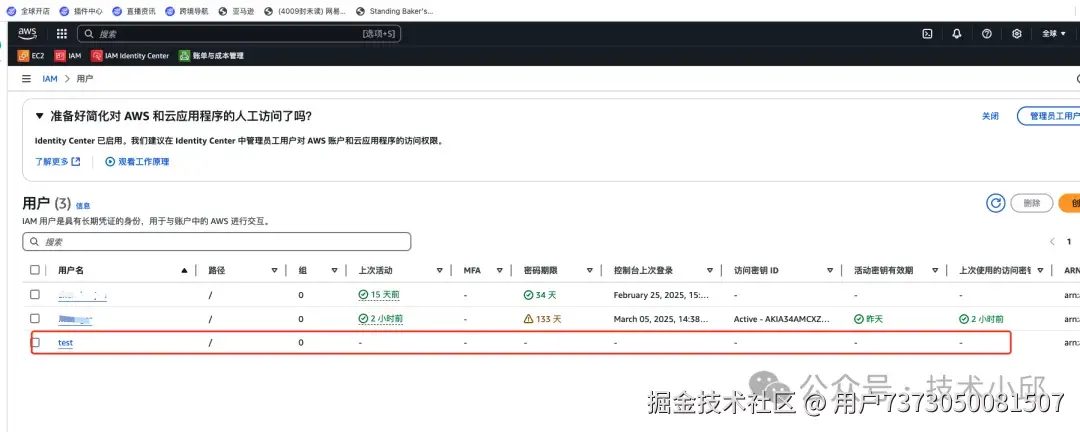Check the user row with 133 天 password age
1080x432 pixels.
point(34,318)
